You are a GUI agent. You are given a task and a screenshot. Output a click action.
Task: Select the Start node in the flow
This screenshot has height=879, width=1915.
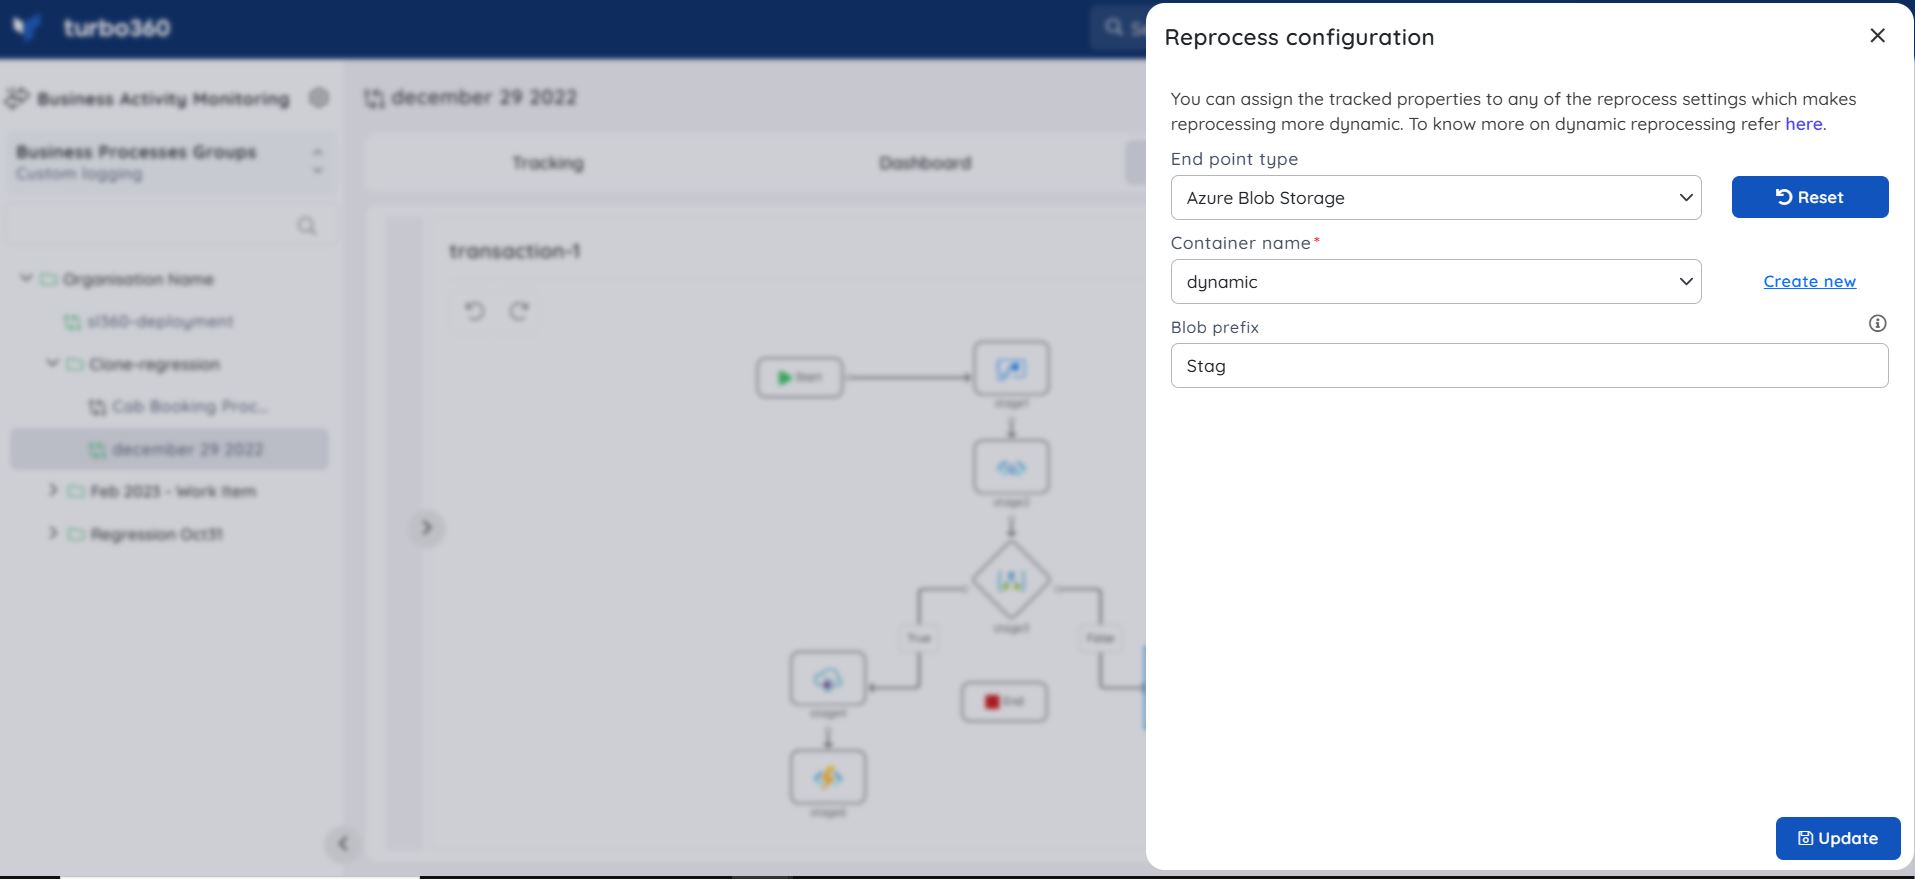tap(799, 377)
